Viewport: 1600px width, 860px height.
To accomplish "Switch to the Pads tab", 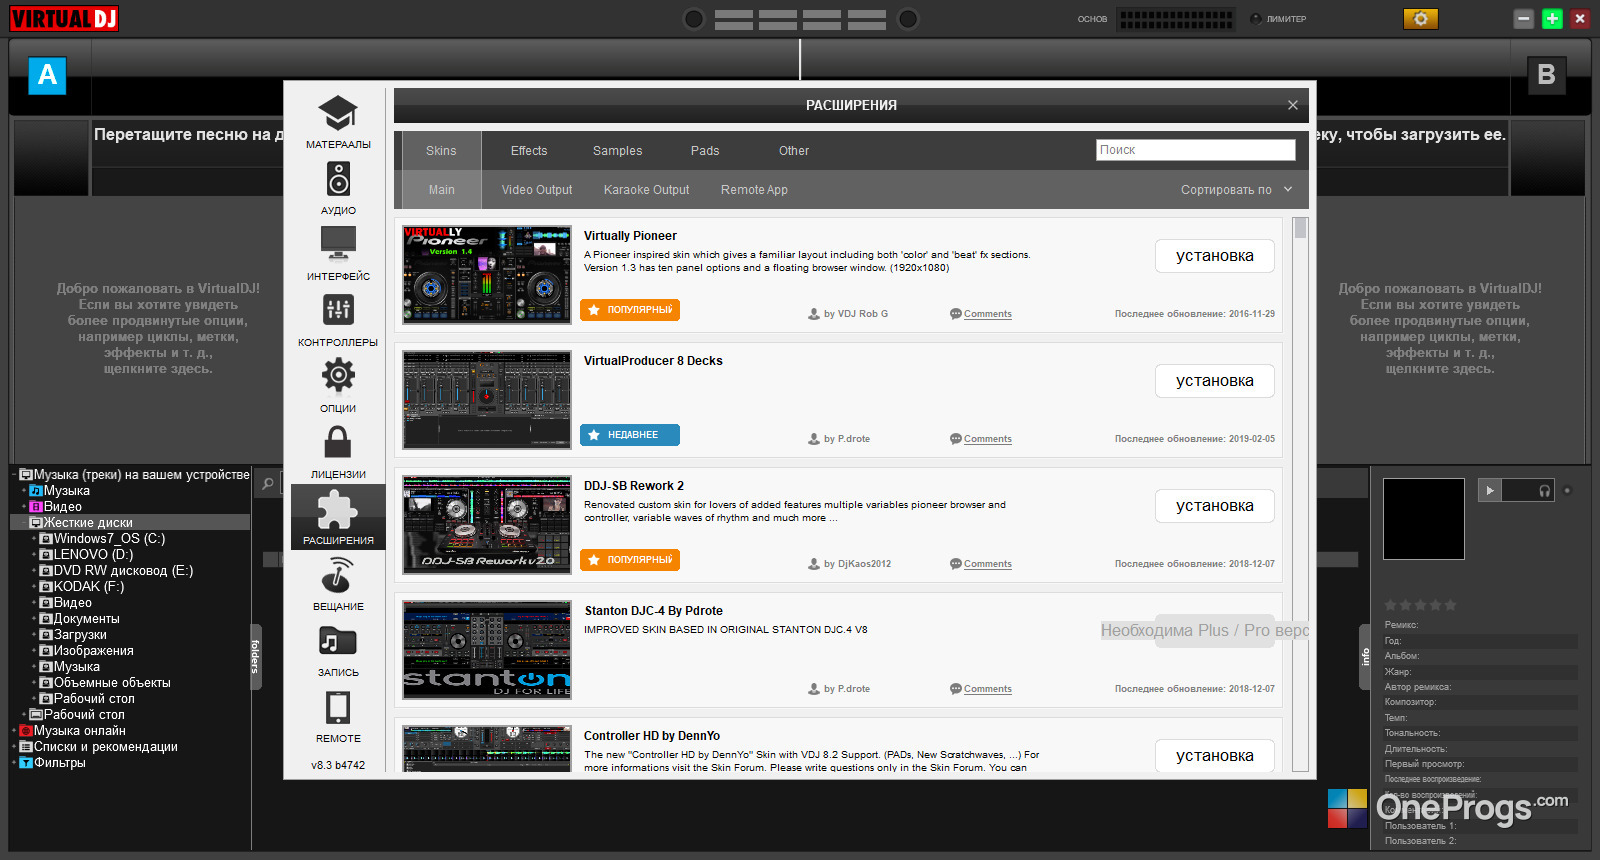I will coord(705,151).
